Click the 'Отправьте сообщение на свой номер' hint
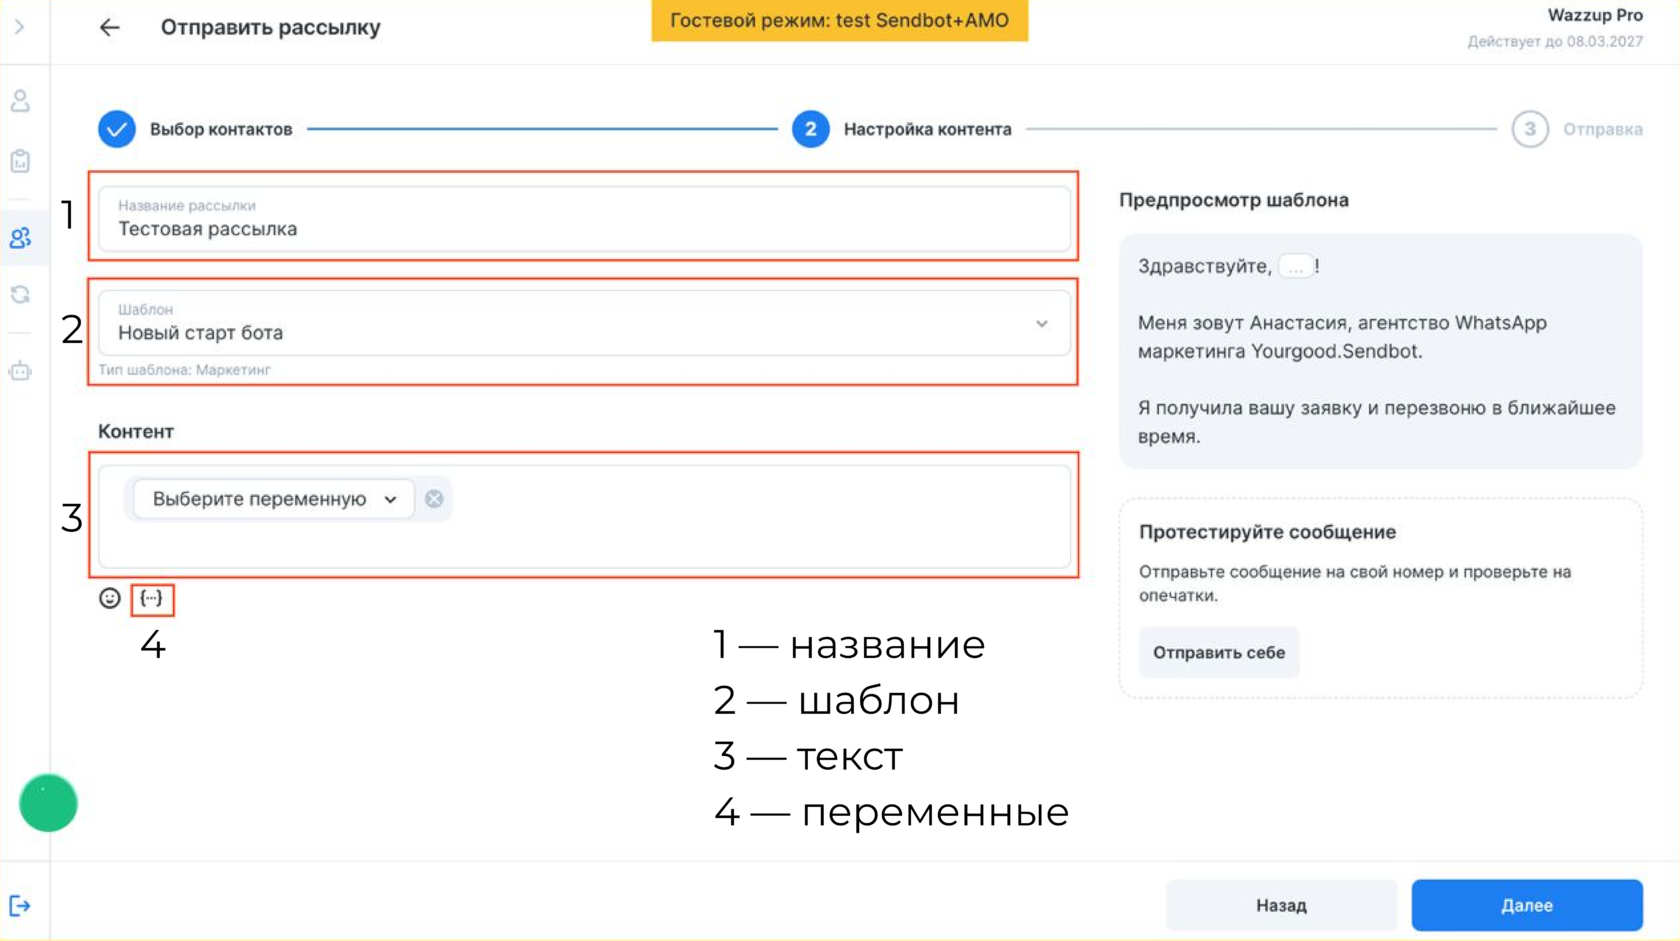 point(1355,584)
